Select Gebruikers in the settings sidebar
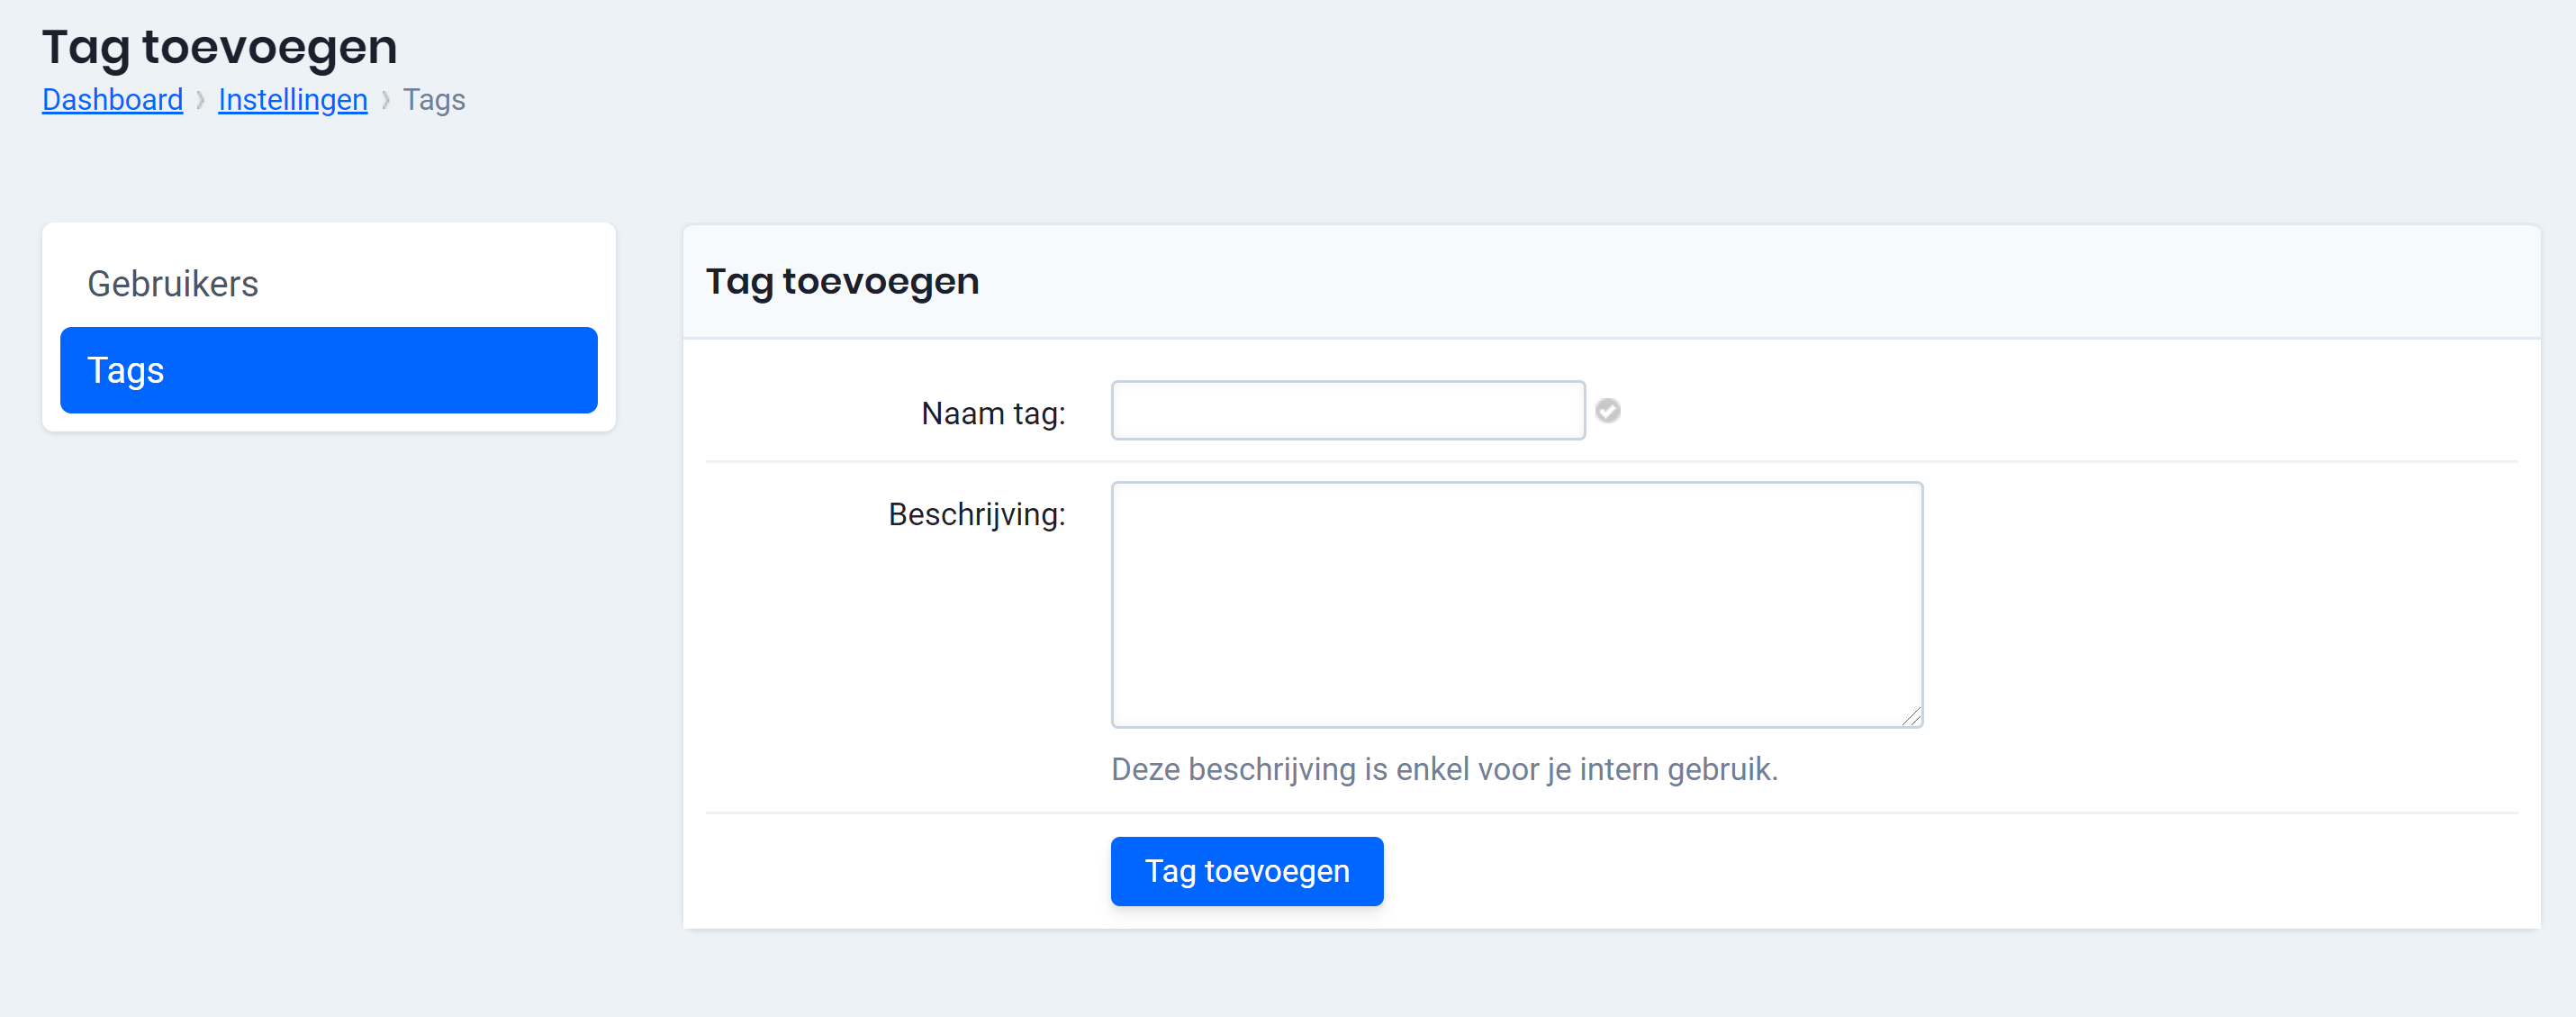This screenshot has width=2576, height=1017. pyautogui.click(x=173, y=283)
